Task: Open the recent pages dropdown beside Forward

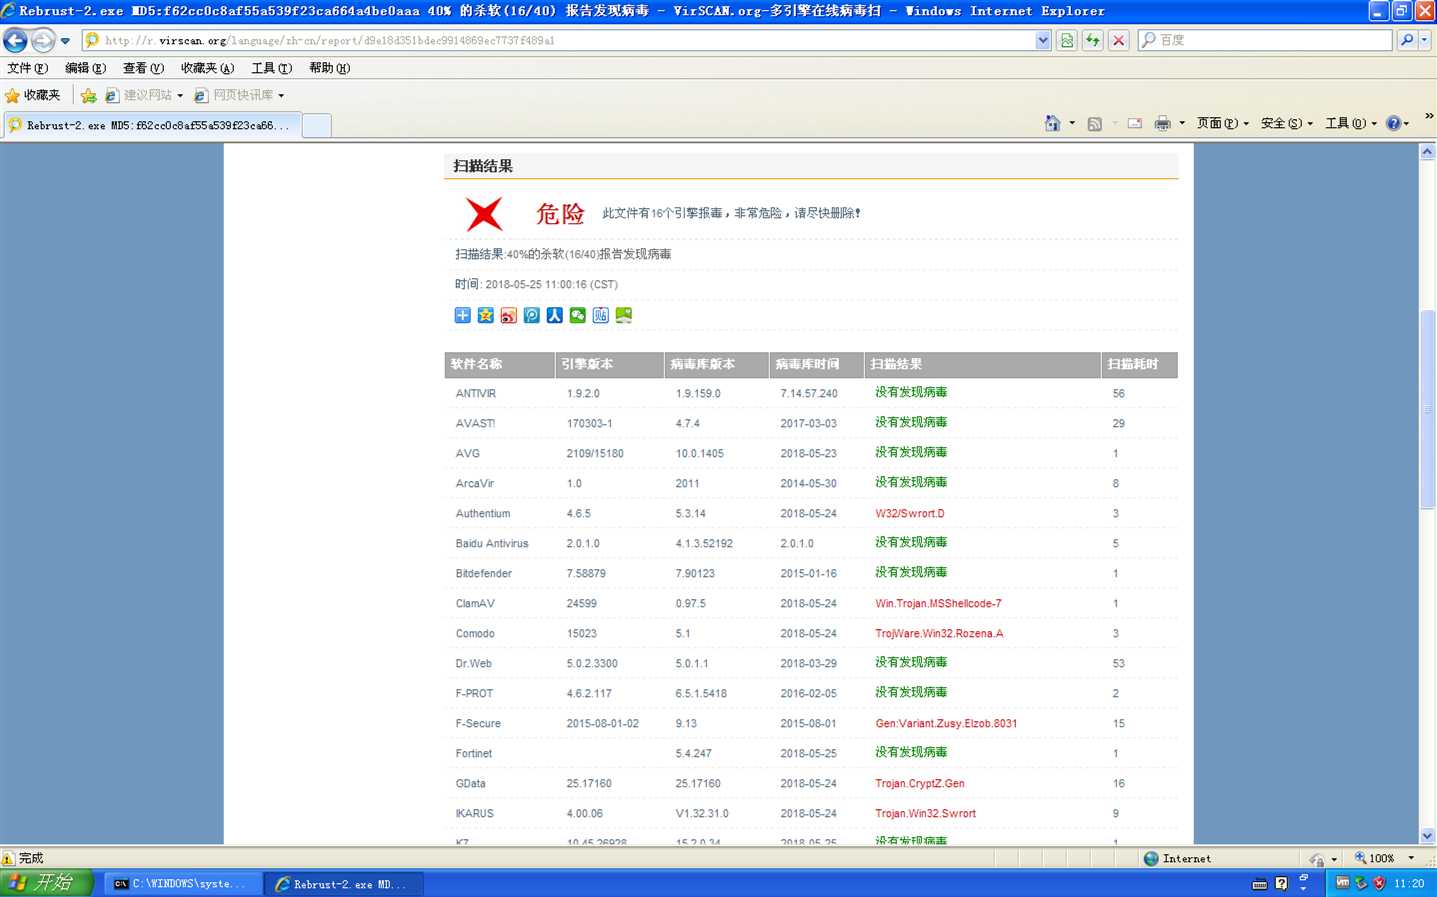Action: [x=65, y=41]
